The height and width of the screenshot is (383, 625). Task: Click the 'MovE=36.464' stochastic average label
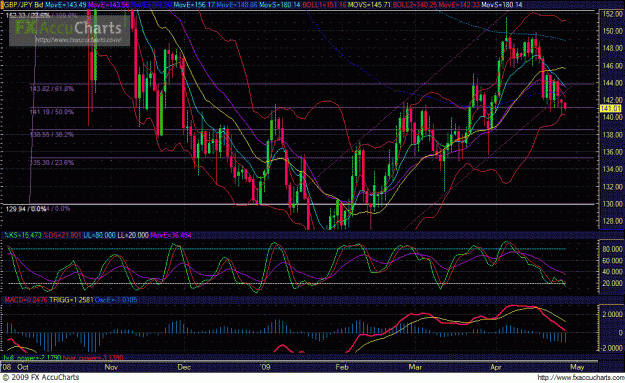pos(171,235)
